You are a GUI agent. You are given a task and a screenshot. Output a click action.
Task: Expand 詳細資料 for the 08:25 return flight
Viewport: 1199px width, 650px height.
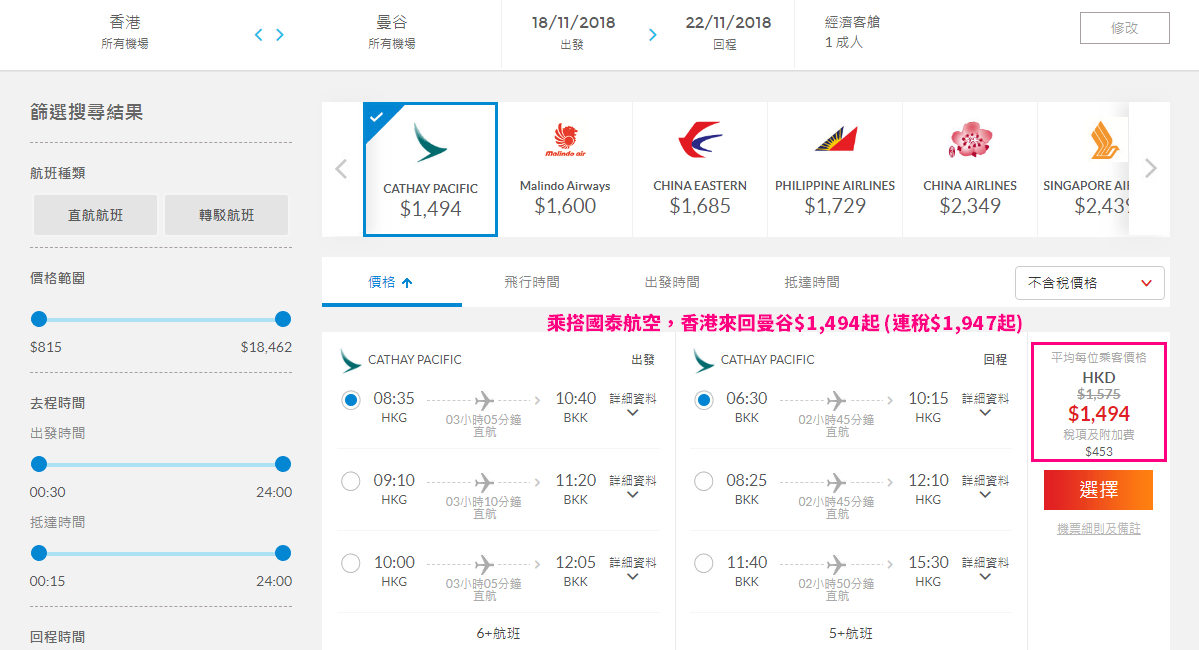[x=985, y=486]
